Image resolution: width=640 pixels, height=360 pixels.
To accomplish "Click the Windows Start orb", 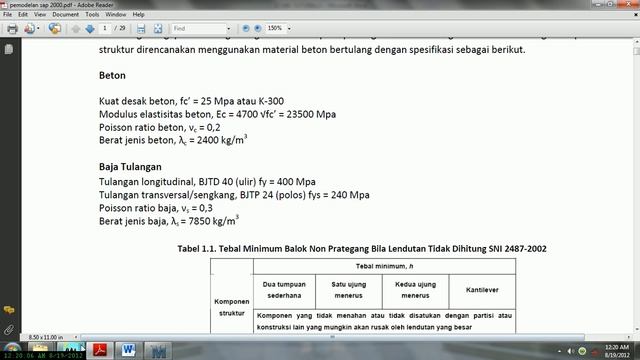I will point(11,351).
